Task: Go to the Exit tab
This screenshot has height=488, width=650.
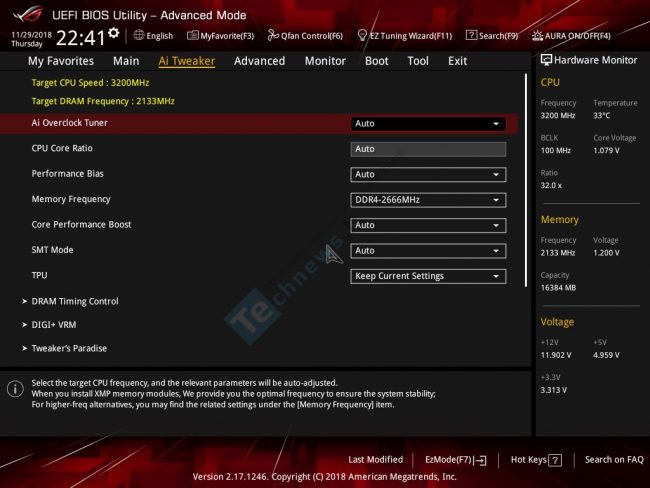Action: point(457,61)
